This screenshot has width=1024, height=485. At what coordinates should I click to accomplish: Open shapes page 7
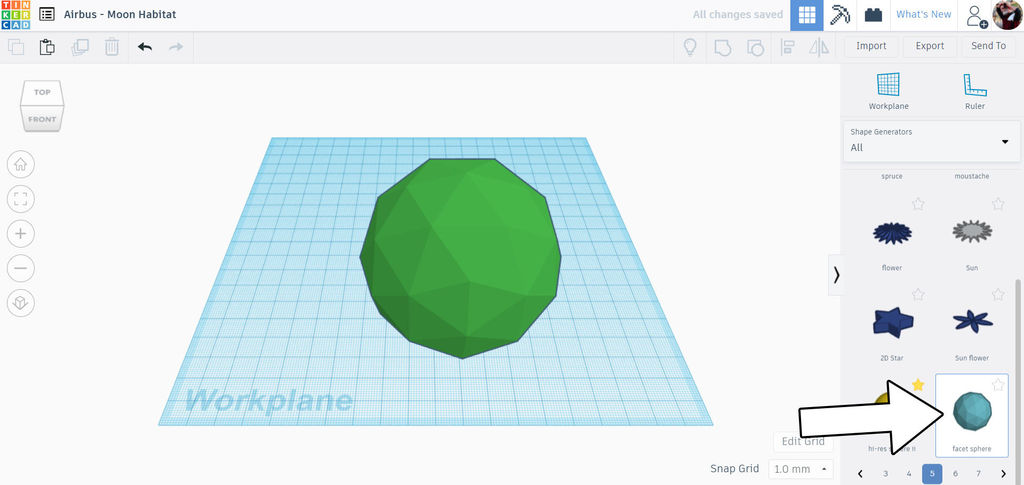978,473
